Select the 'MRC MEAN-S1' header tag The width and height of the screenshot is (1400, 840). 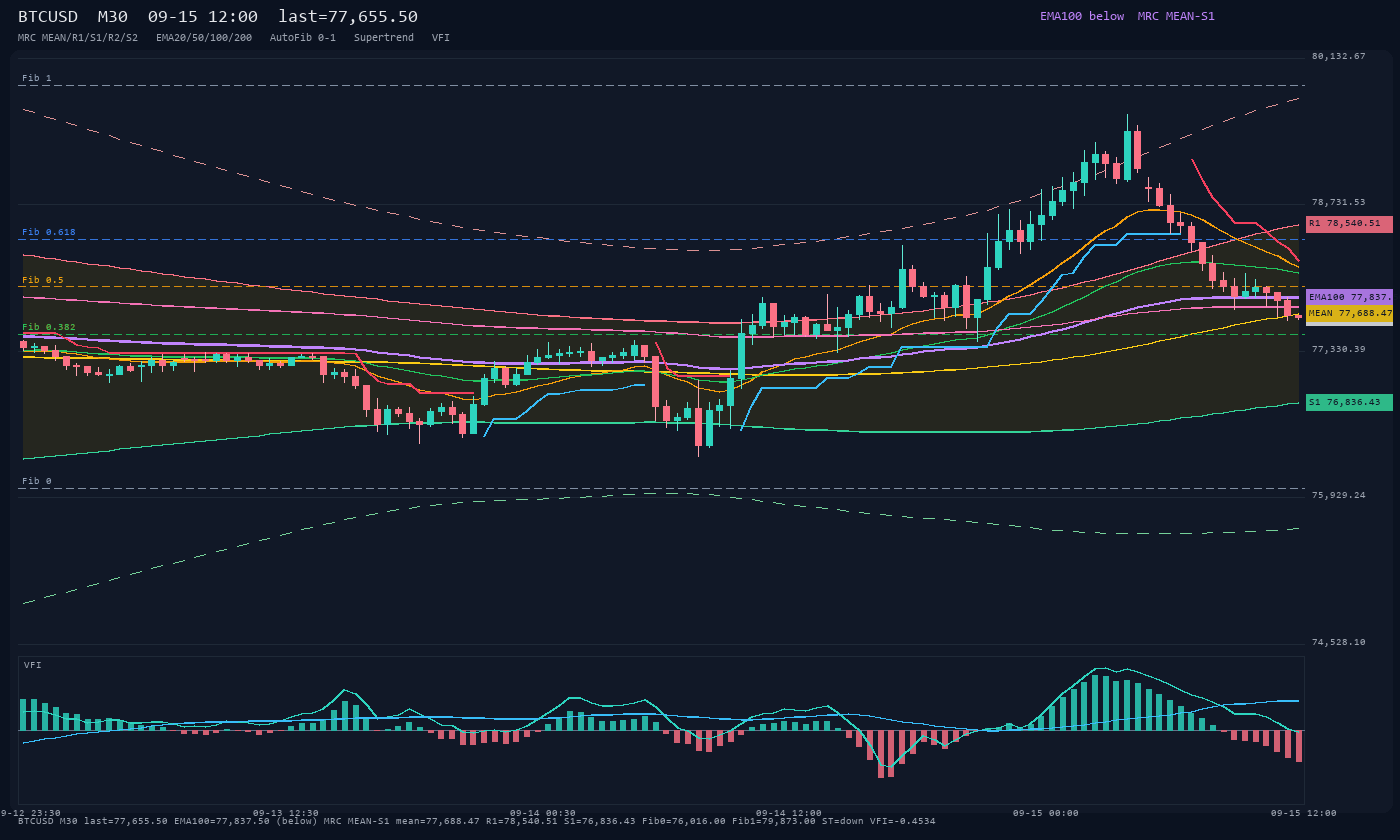(x=1176, y=16)
